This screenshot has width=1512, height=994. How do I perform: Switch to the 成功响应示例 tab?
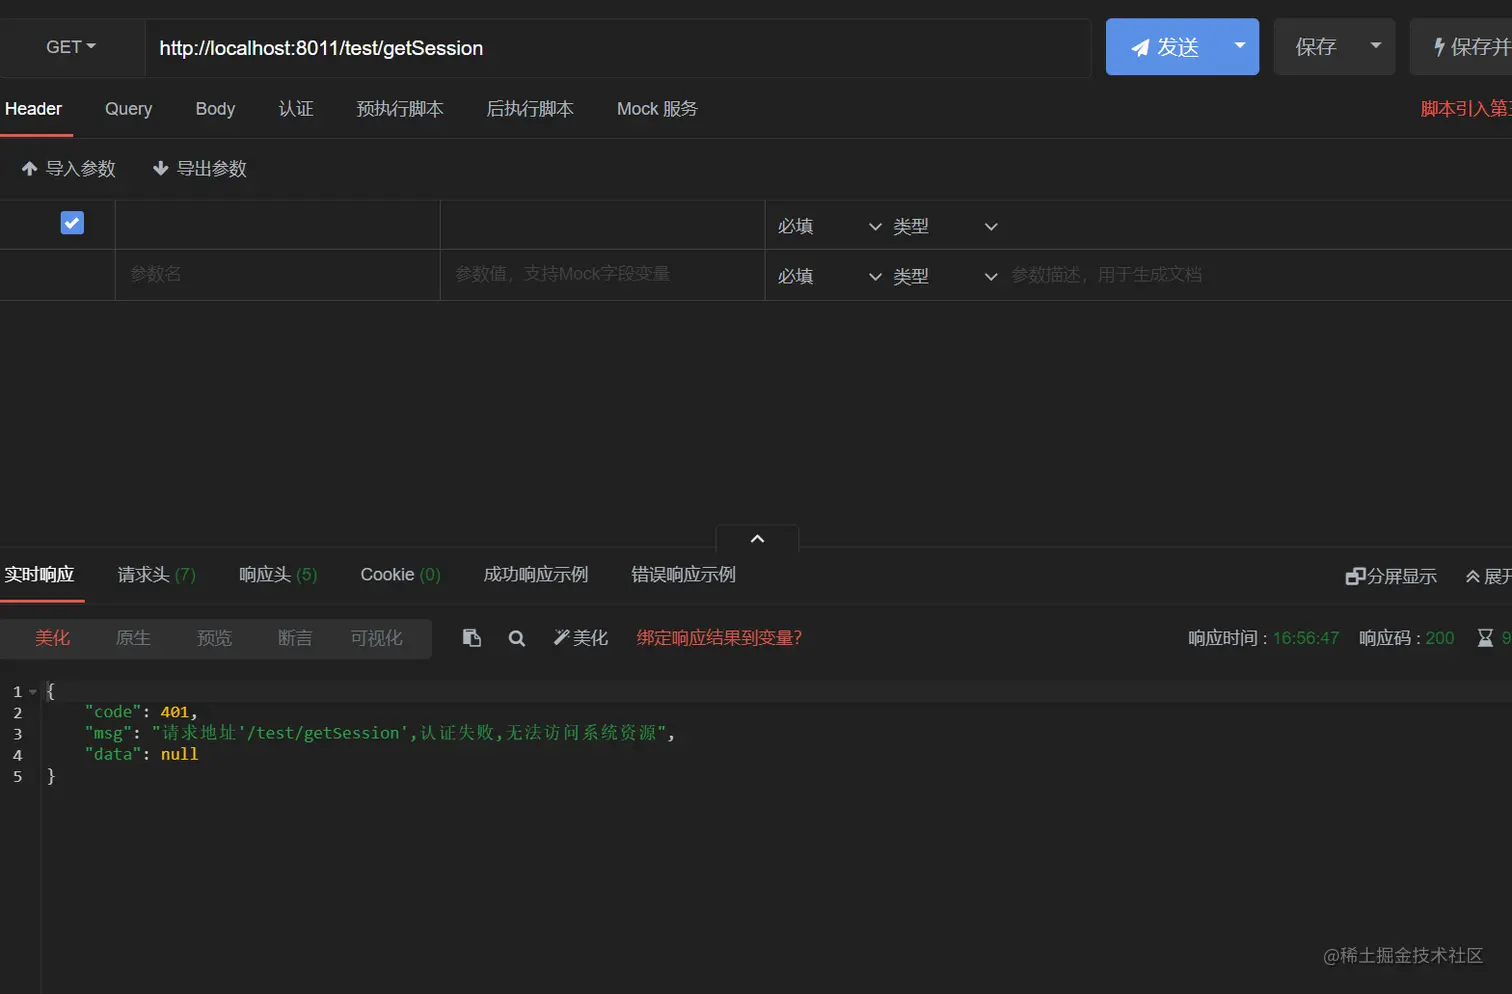536,574
